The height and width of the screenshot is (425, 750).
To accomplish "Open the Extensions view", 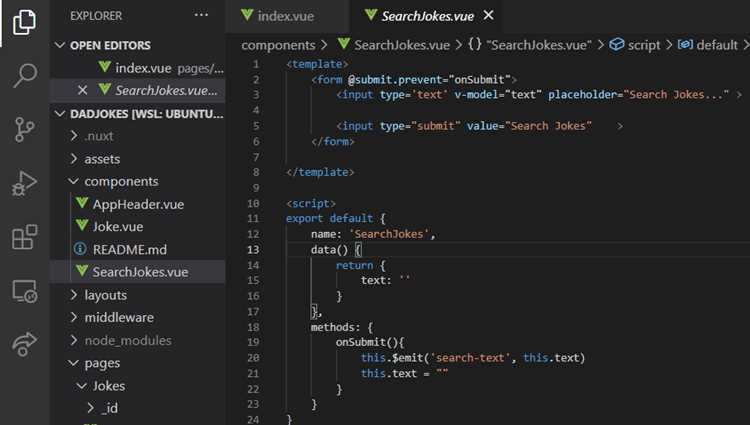I will tap(24, 237).
